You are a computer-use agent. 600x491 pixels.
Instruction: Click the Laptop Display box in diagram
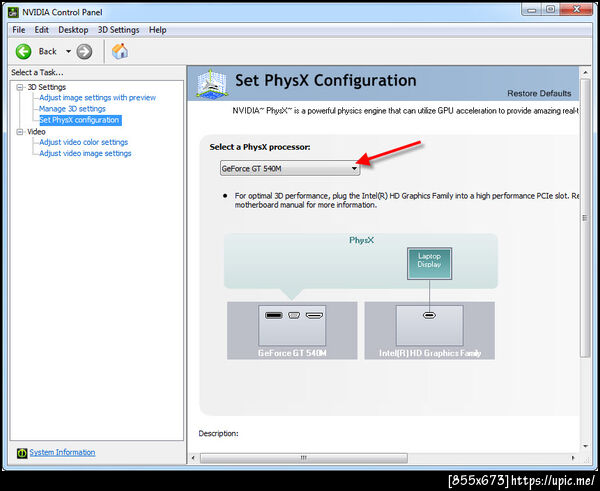(429, 263)
